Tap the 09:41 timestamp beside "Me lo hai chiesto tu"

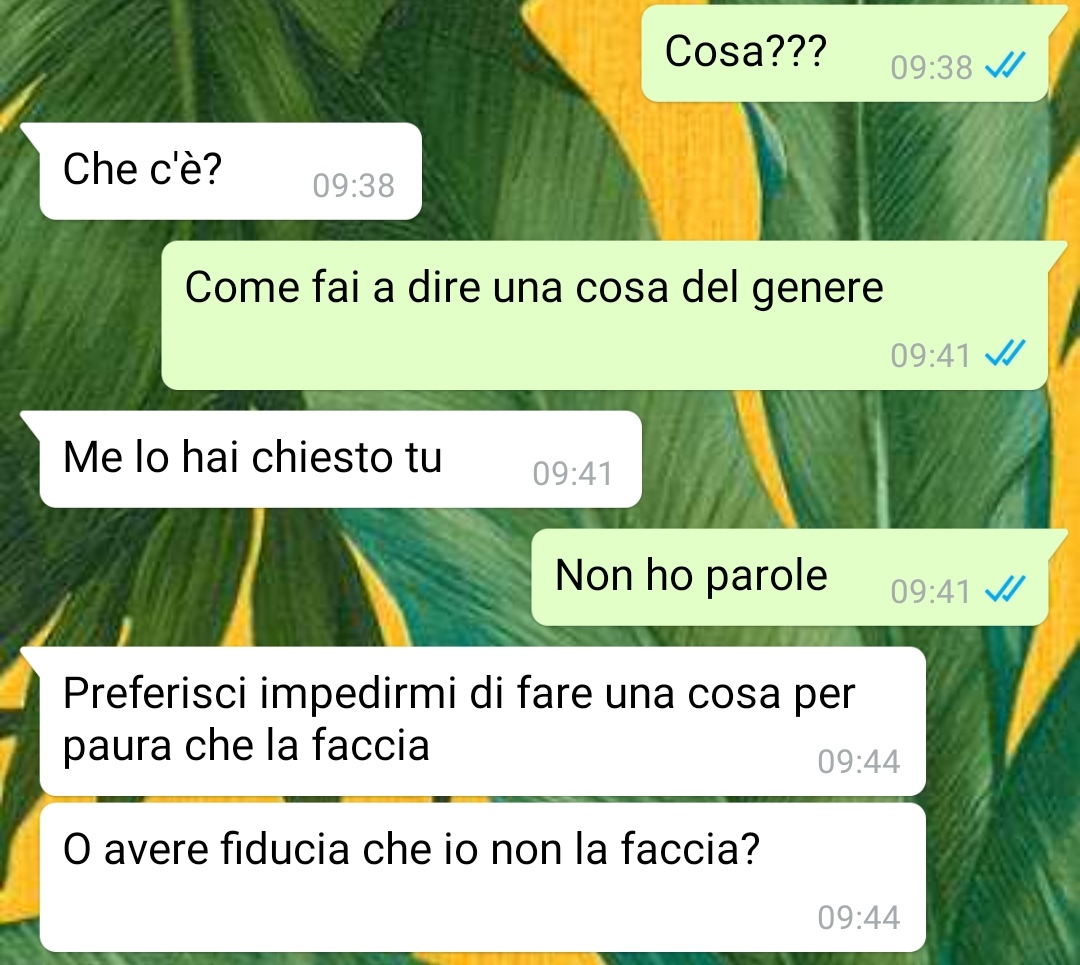572,473
